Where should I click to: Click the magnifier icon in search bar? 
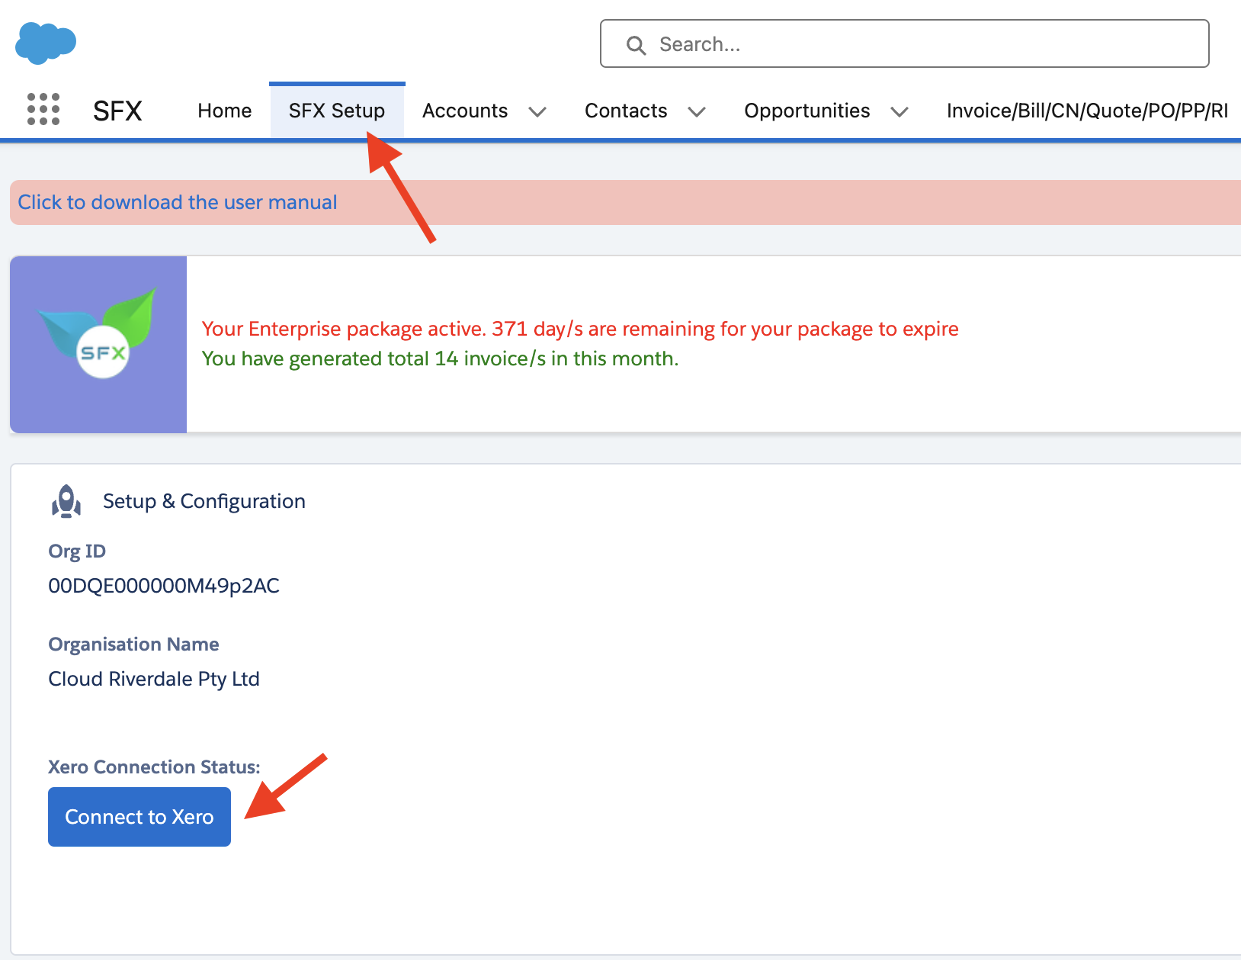(636, 45)
